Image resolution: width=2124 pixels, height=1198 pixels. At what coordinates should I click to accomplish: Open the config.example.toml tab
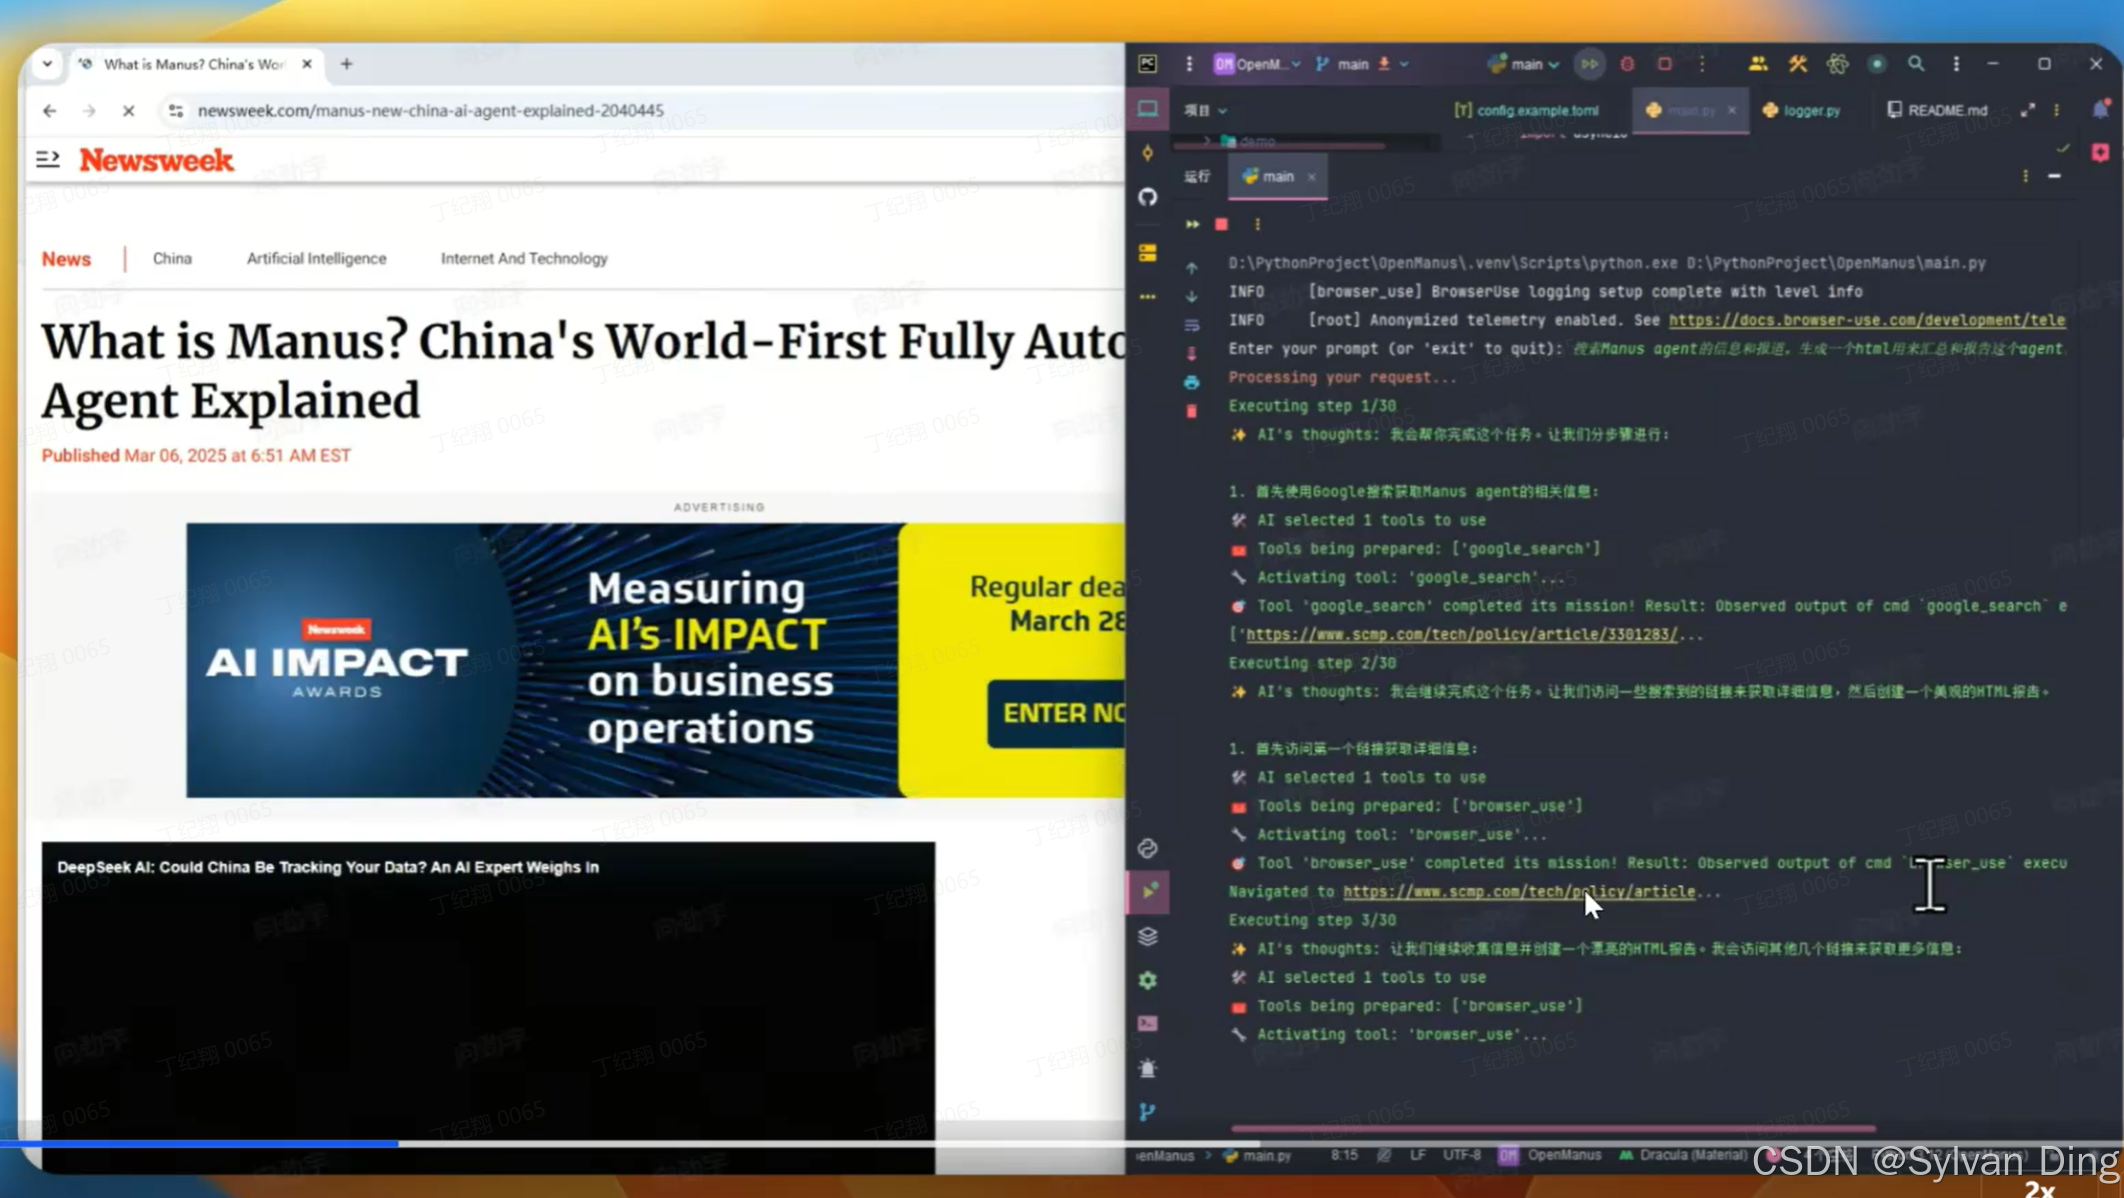(x=1536, y=110)
